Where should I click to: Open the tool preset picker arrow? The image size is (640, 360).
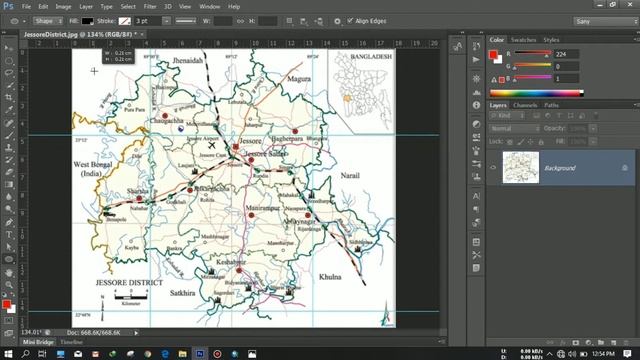(x=24, y=21)
